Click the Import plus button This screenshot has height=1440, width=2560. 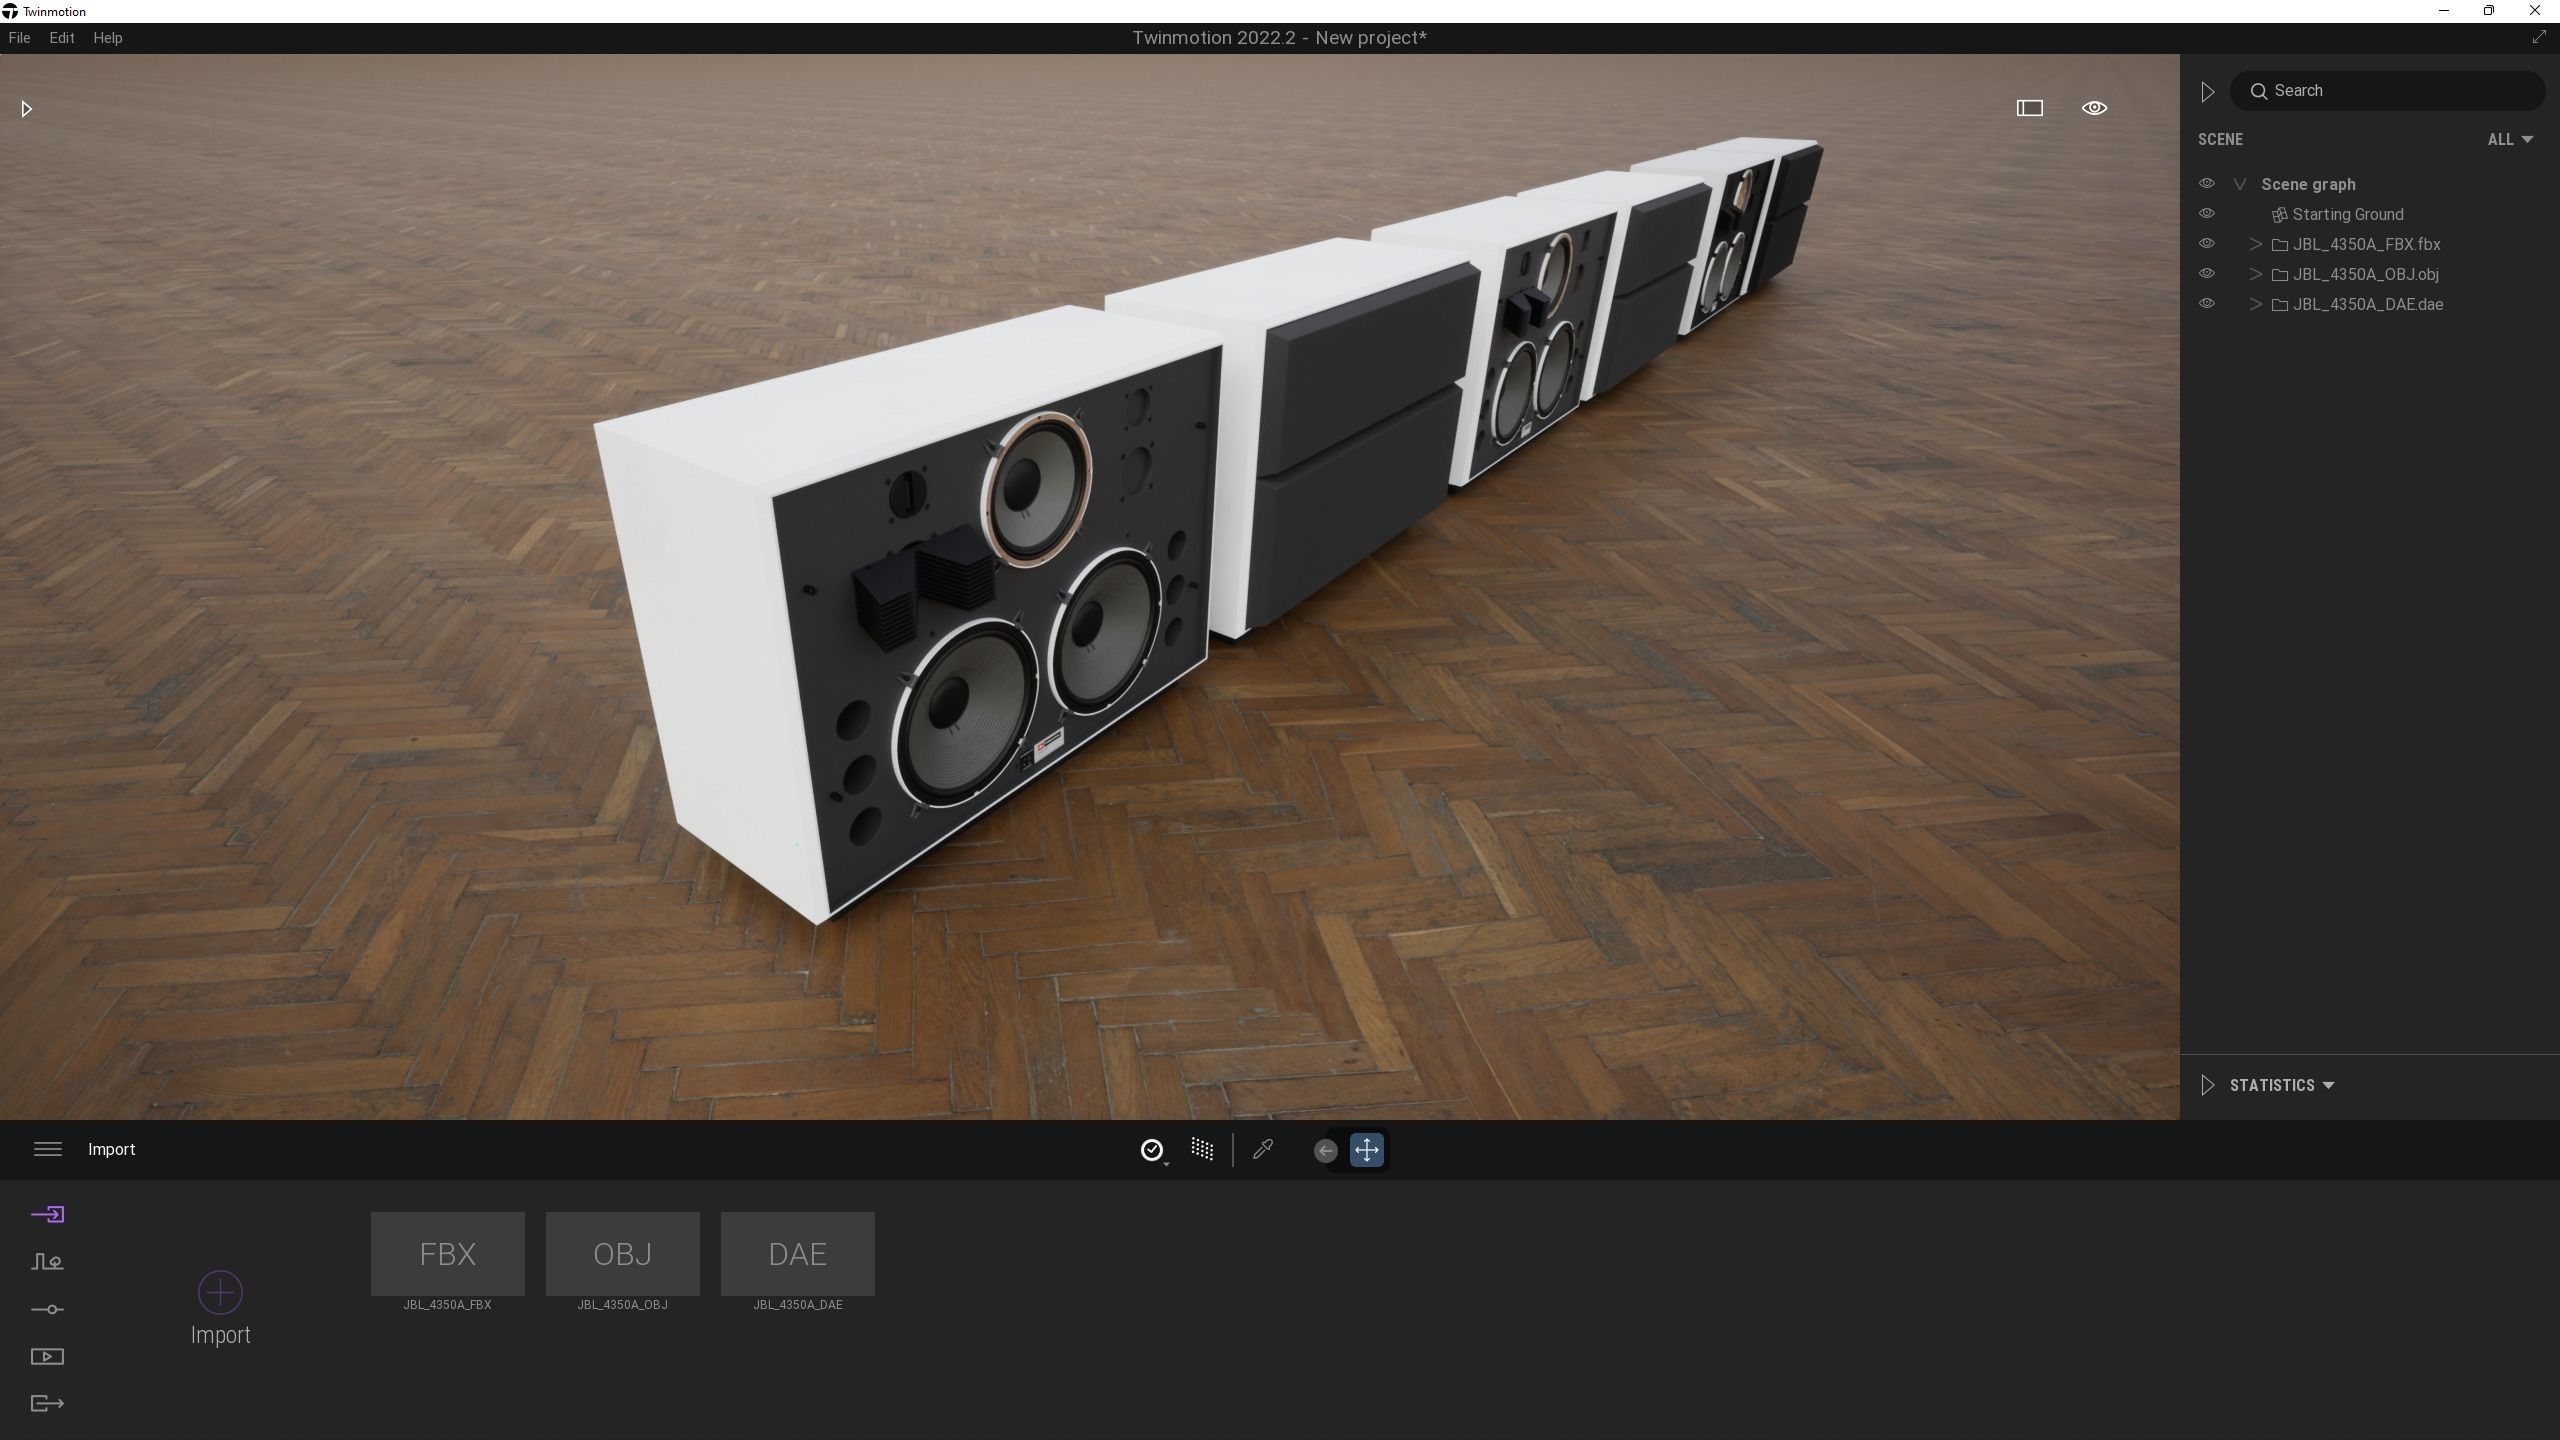tap(220, 1292)
